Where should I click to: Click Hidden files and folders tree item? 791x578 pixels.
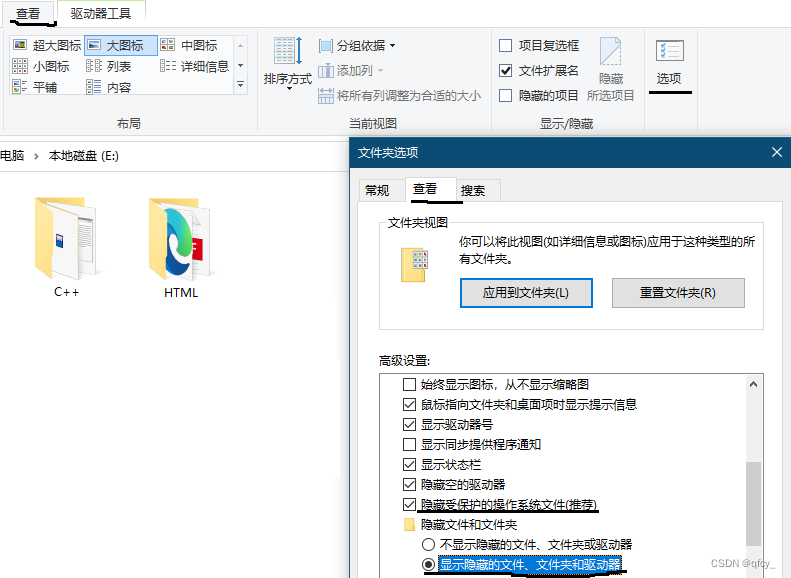click(461, 525)
